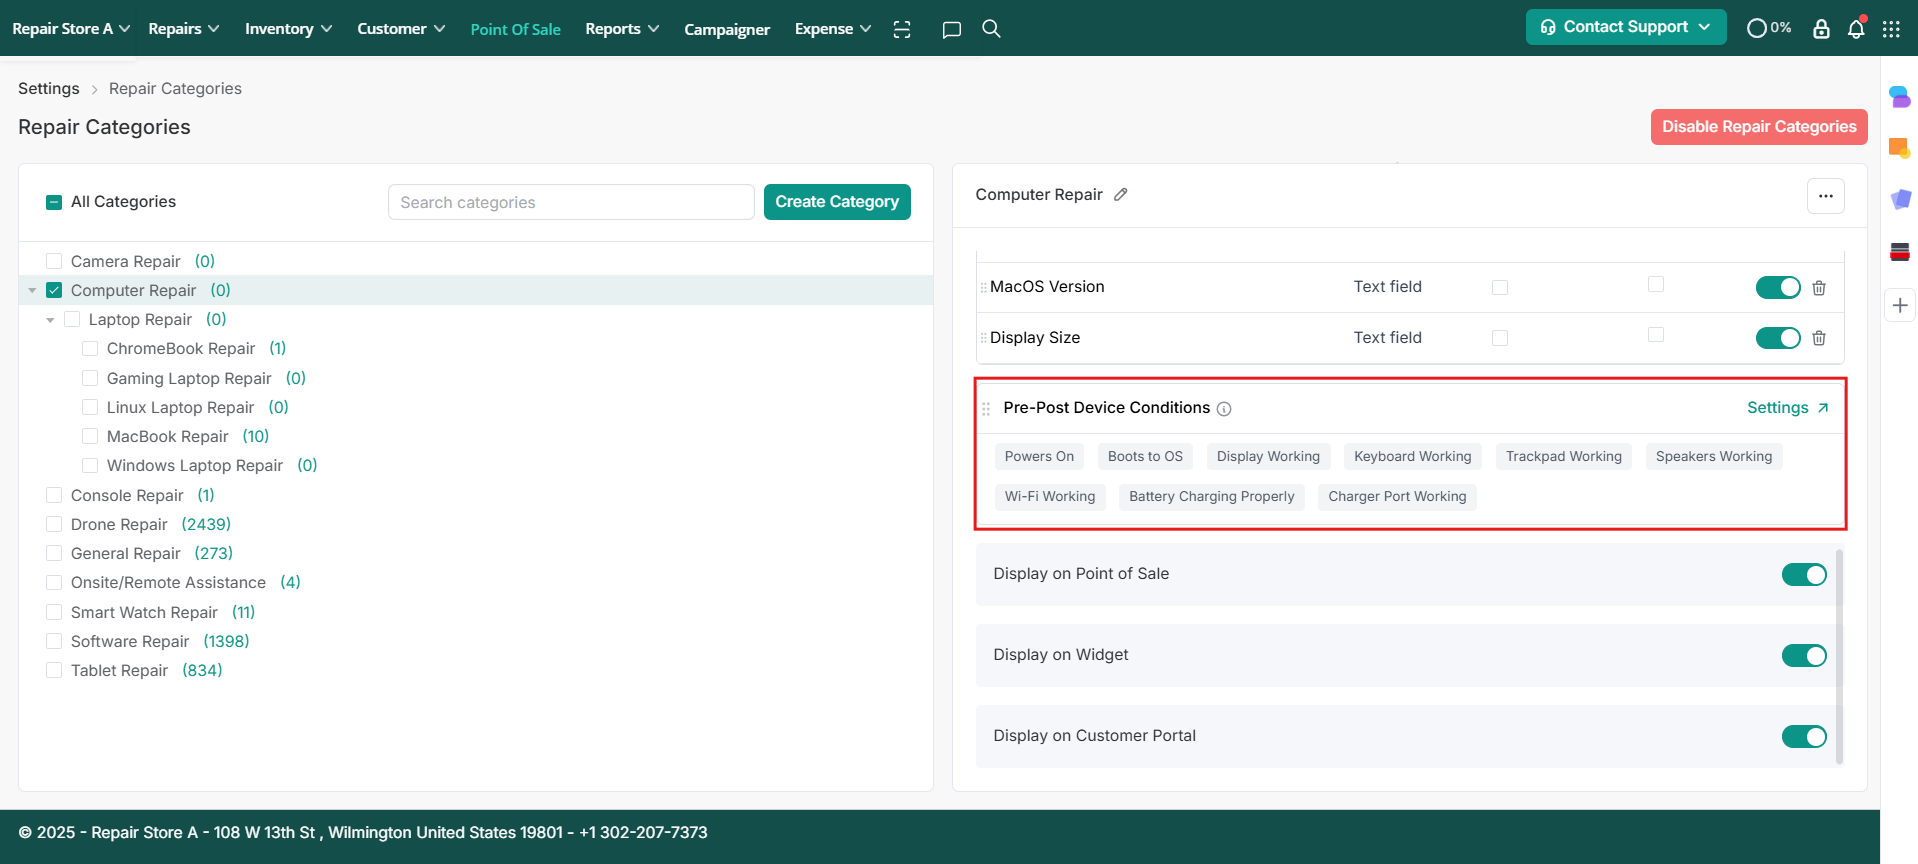
Task: Open the apps grid icon
Action: [x=1891, y=29]
